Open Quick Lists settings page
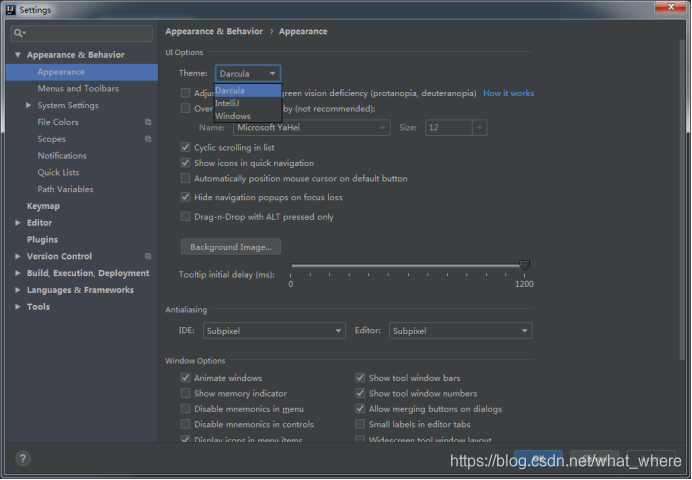 58,172
